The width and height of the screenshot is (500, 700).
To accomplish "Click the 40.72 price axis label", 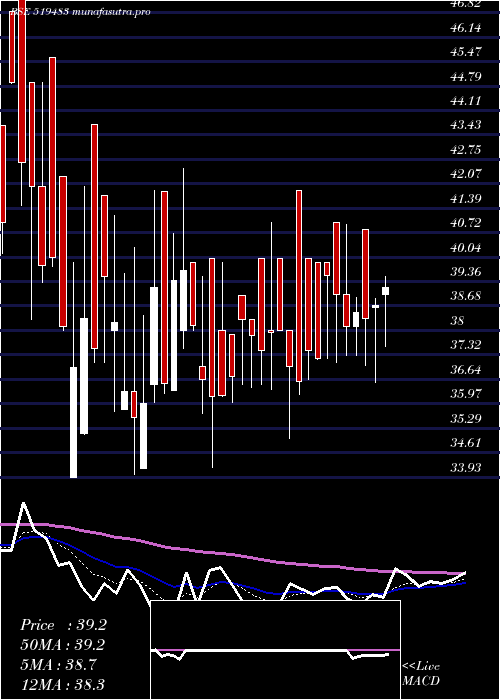I will (x=466, y=223).
